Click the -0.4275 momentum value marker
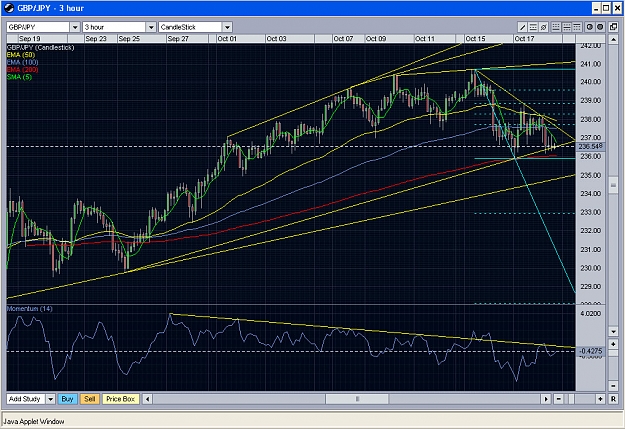Image resolution: width=625 pixels, height=429 pixels. click(x=590, y=351)
